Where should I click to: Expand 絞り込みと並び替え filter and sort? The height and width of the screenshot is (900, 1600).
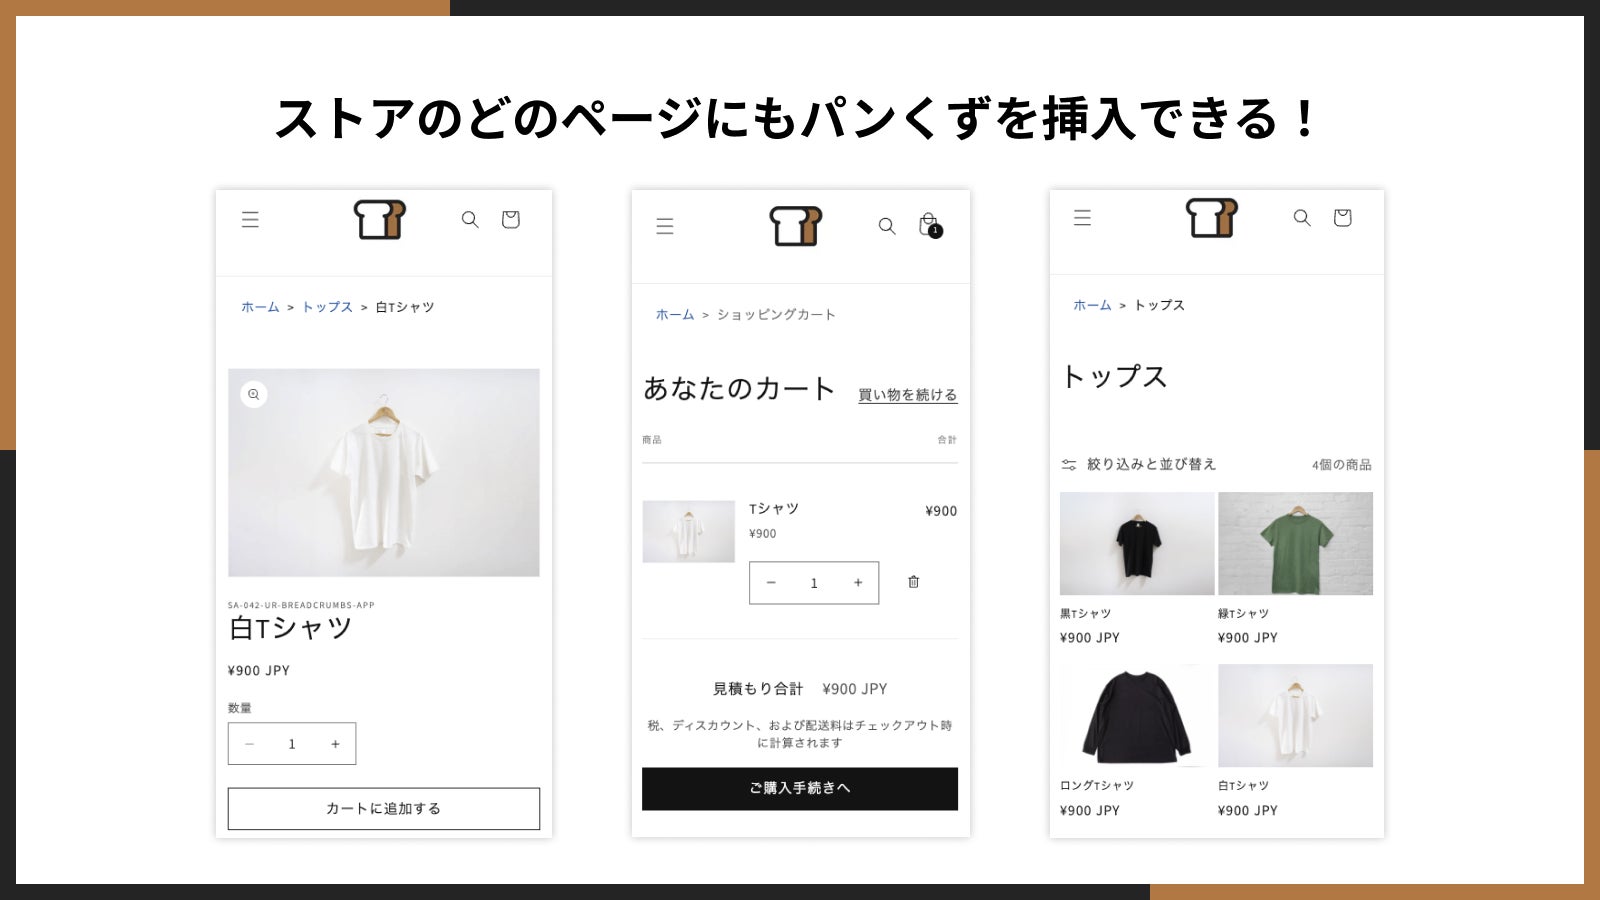(x=1138, y=464)
